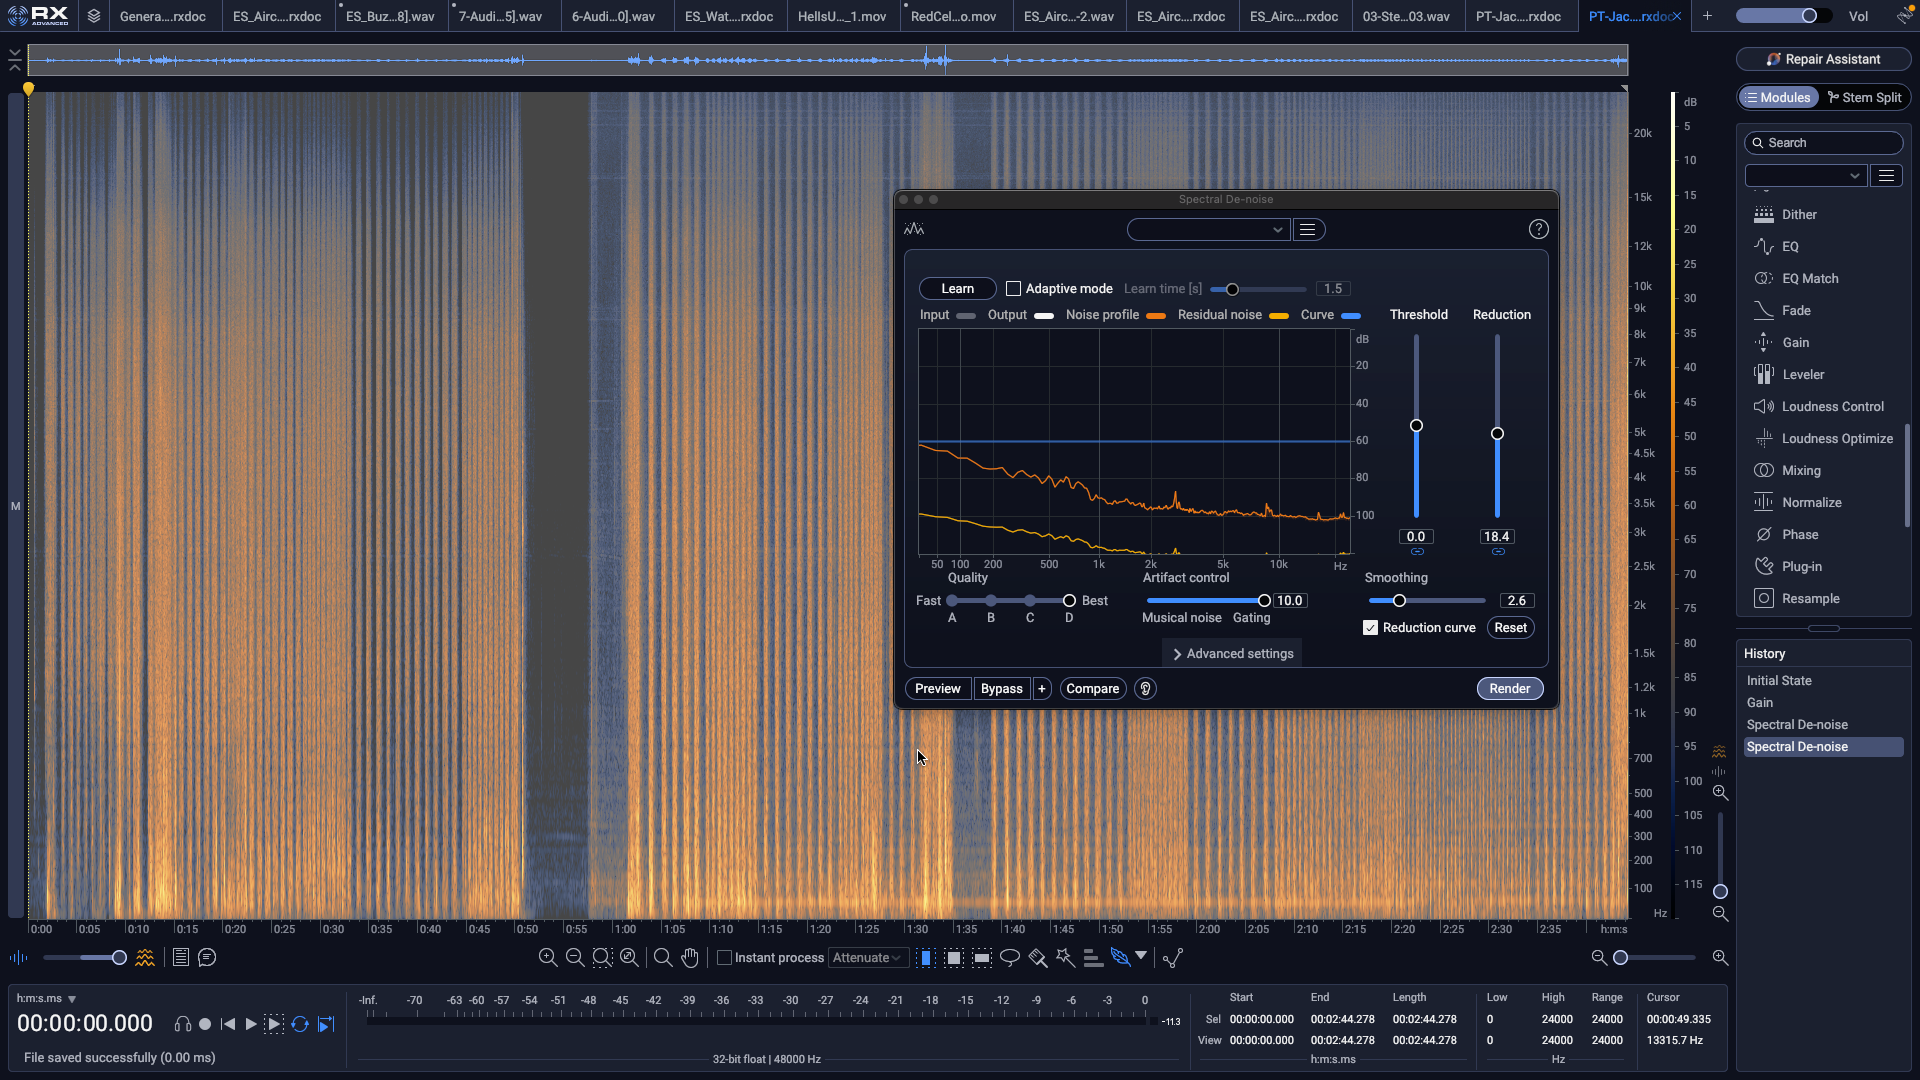Open the module filter dropdown
The image size is (1920, 1080).
coord(1806,176)
